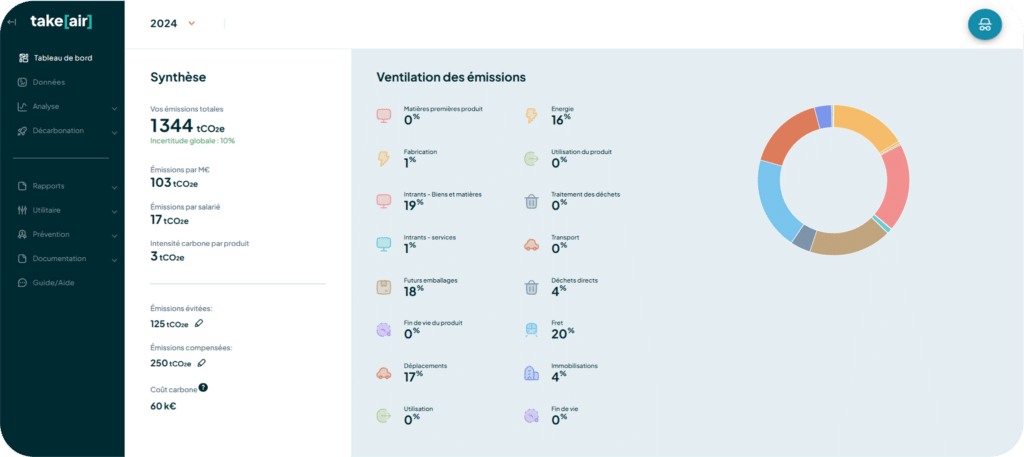The image size is (1024, 457).
Task: Click the Fin de vie du produit icon
Action: click(x=383, y=330)
